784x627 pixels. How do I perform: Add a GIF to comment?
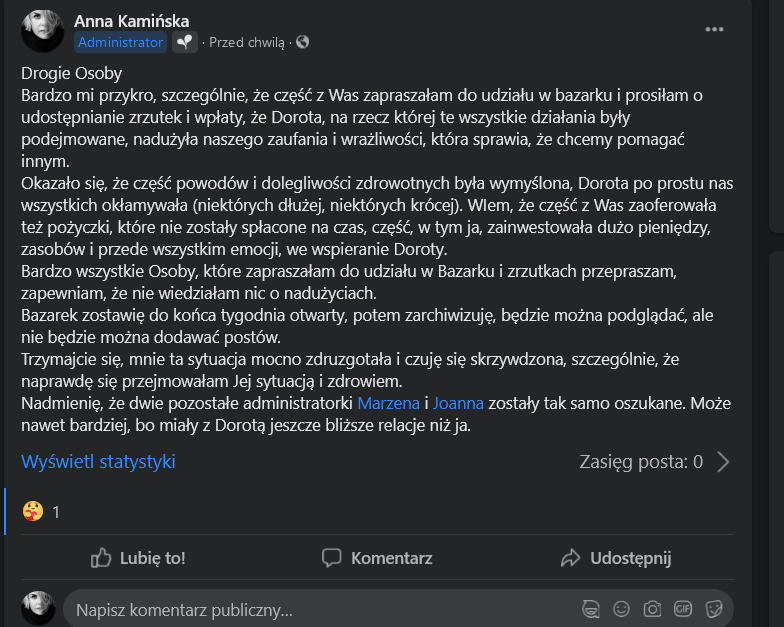click(x=683, y=609)
